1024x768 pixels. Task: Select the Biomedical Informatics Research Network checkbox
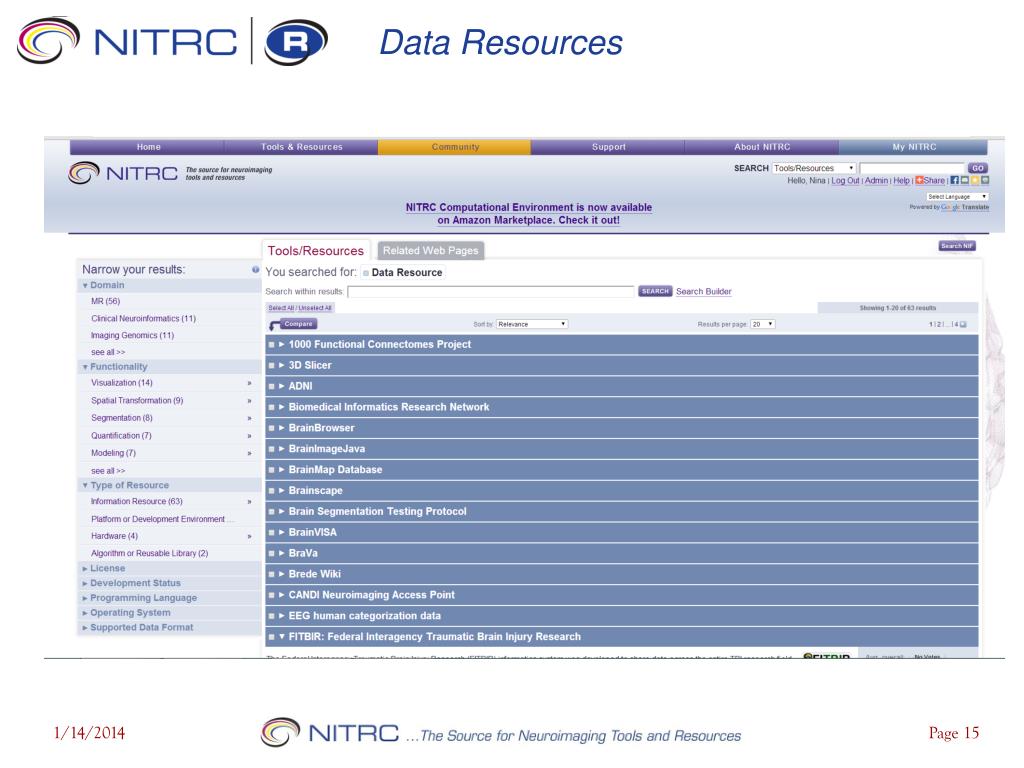(x=272, y=407)
